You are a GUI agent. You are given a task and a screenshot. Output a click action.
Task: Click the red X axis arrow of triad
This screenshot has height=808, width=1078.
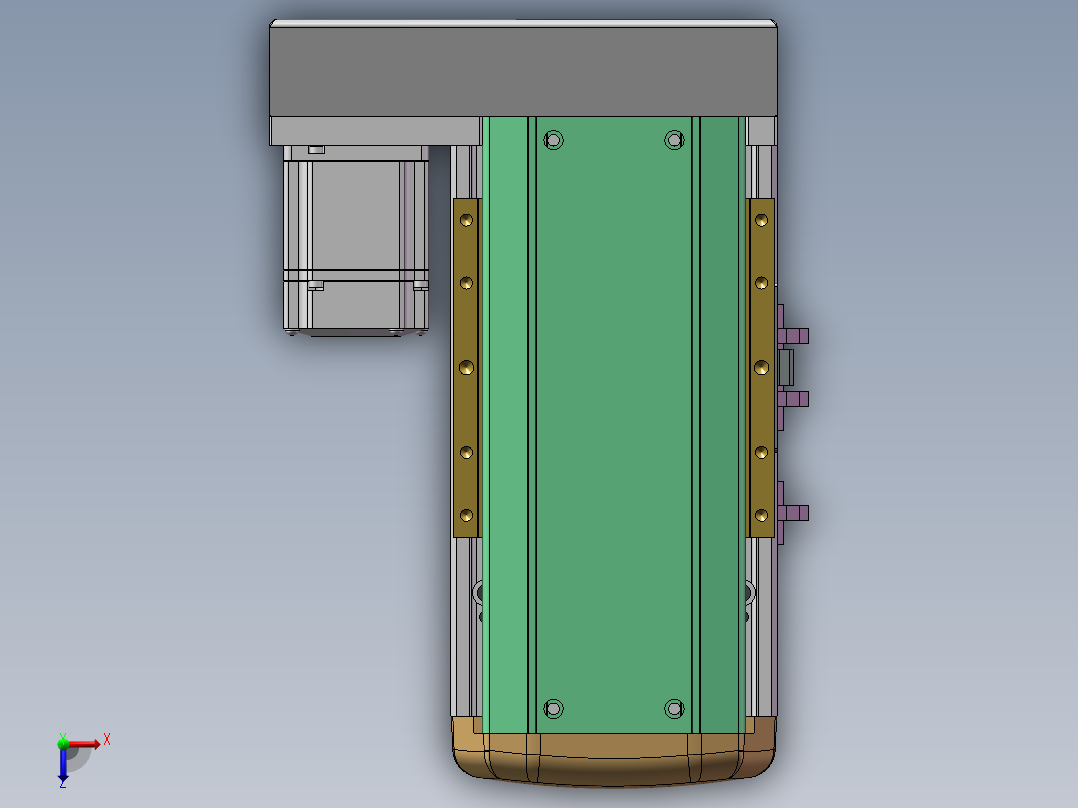(x=84, y=744)
